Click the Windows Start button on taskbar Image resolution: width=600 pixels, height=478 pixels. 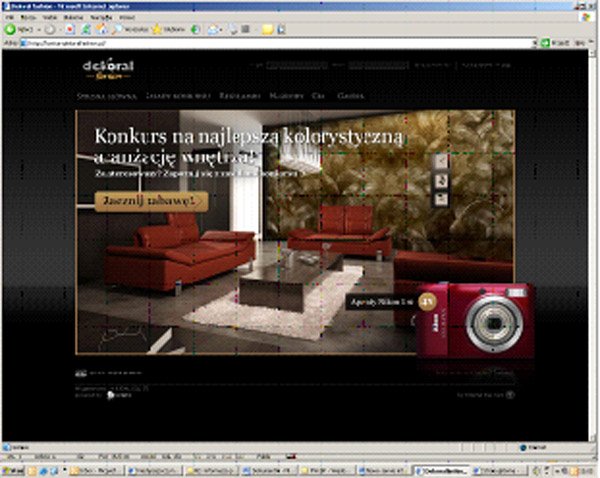click(x=13, y=470)
